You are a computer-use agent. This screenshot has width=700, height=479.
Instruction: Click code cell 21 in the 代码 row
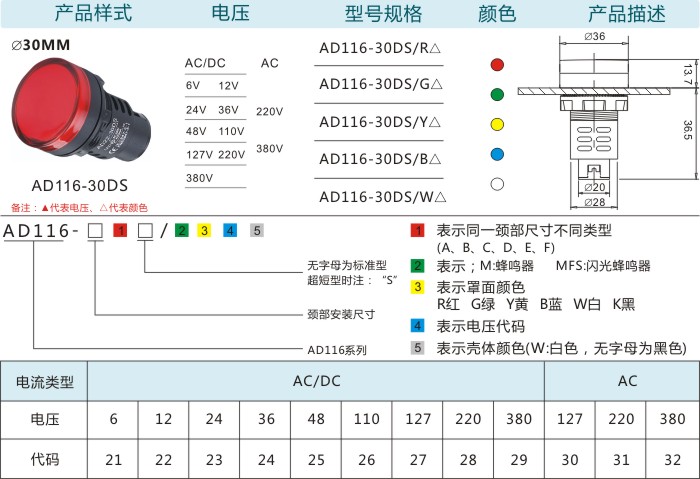click(114, 460)
